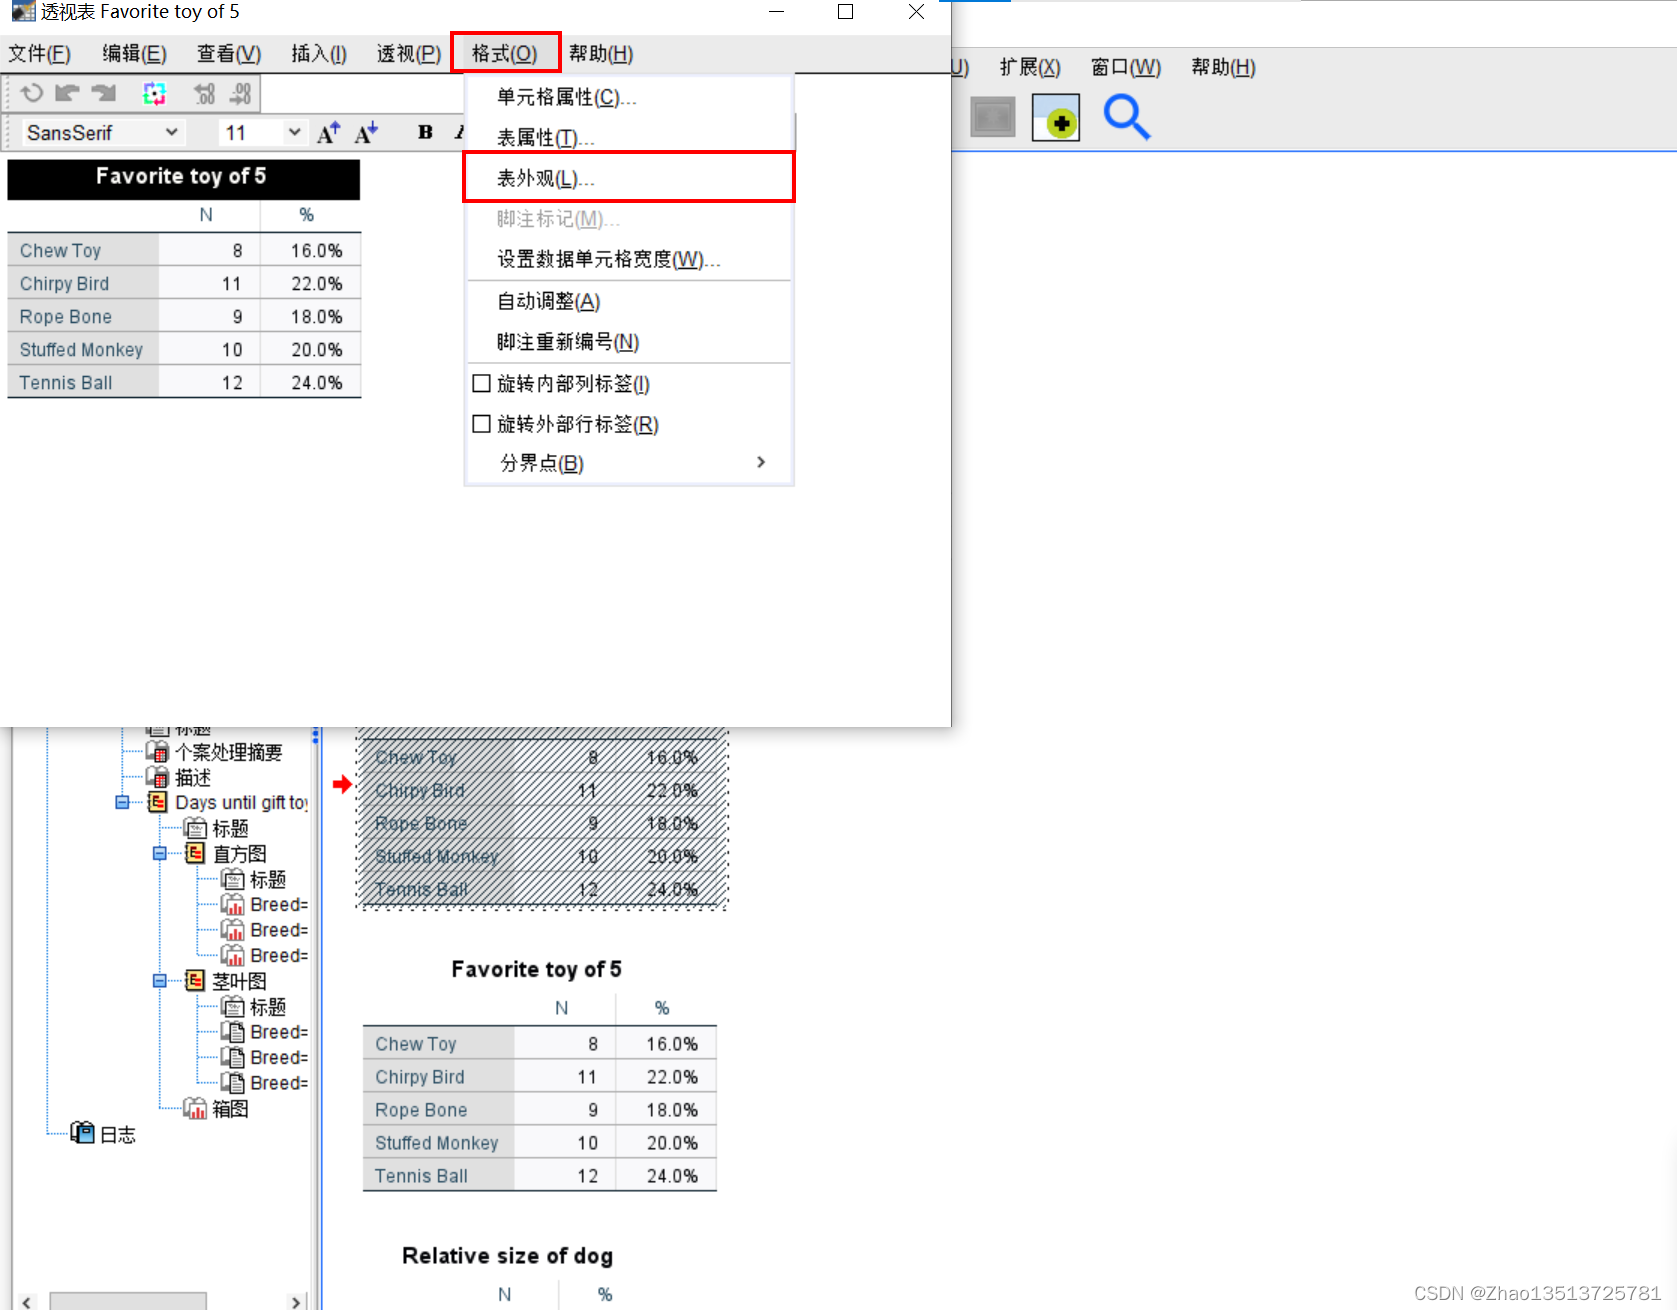This screenshot has width=1677, height=1310.
Task: Expand the 分界点 submenu arrow
Action: coord(761,462)
